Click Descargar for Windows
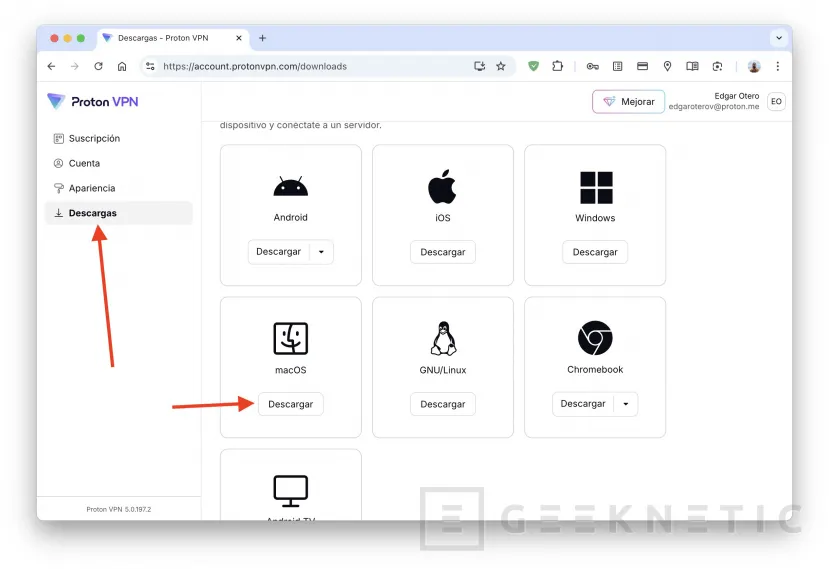Screen dimensions: 829x569 point(595,252)
